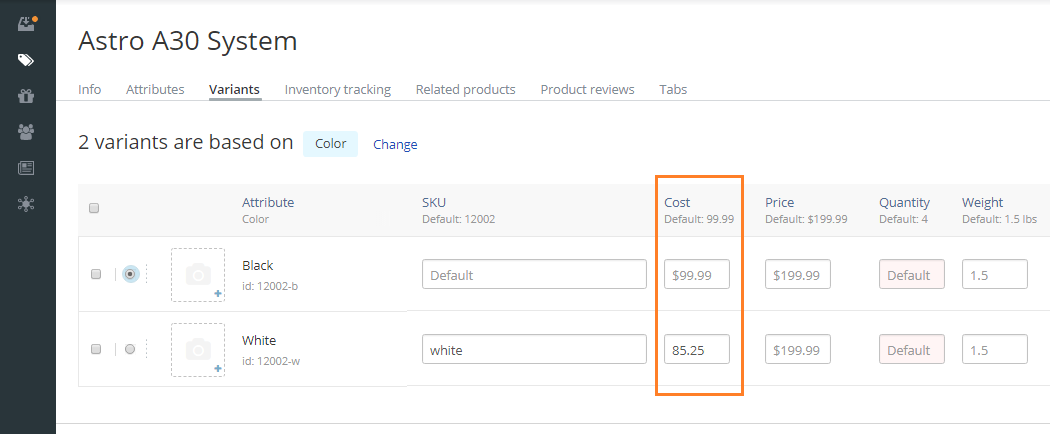Focus the Black variant SKU field
Screen dimensions: 1050x434
click(534, 275)
